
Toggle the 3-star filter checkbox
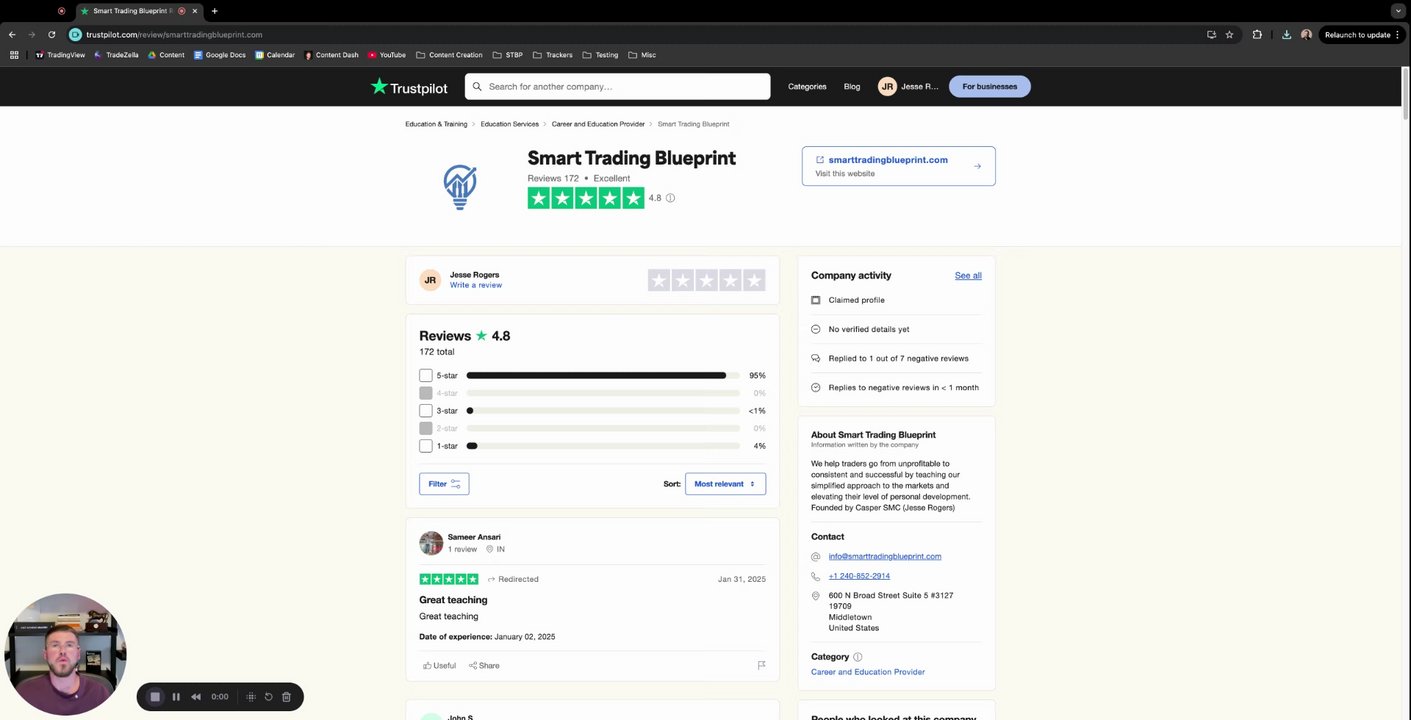(x=426, y=410)
